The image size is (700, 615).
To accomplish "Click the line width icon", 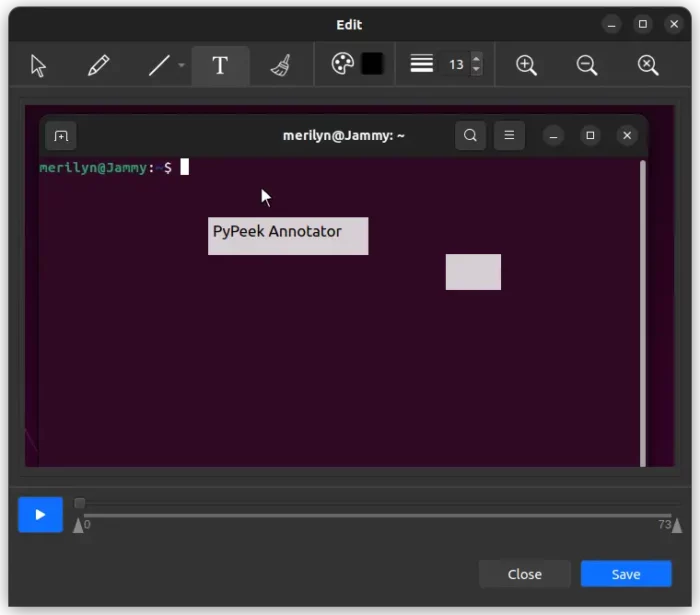I will pos(421,63).
